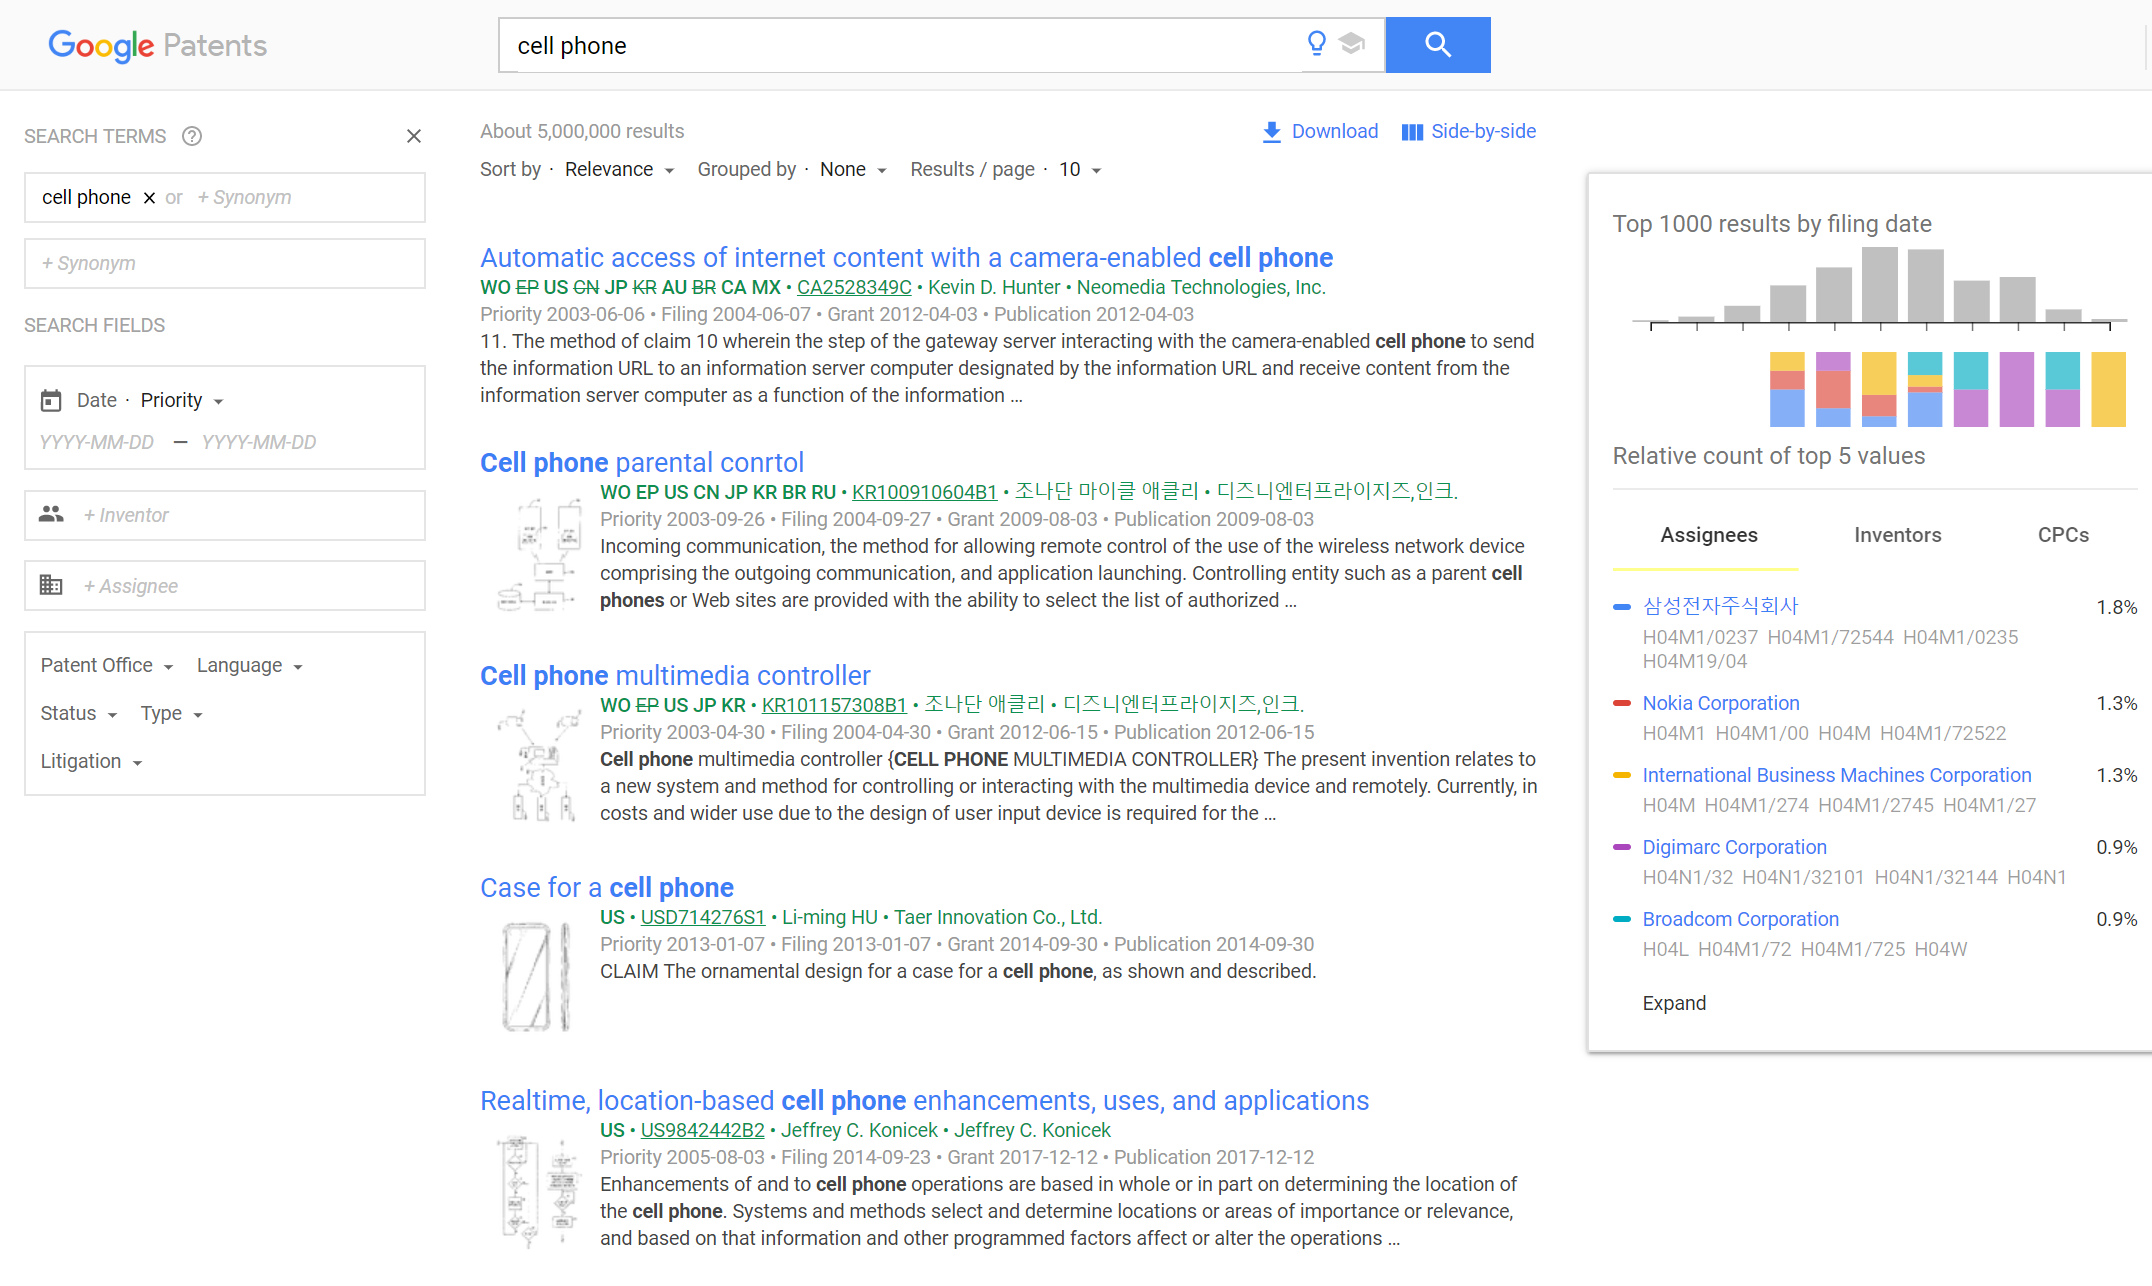Viewport: 2152px width, 1286px height.
Task: Open thumbnail of cell phone case drawing
Action: [x=536, y=977]
